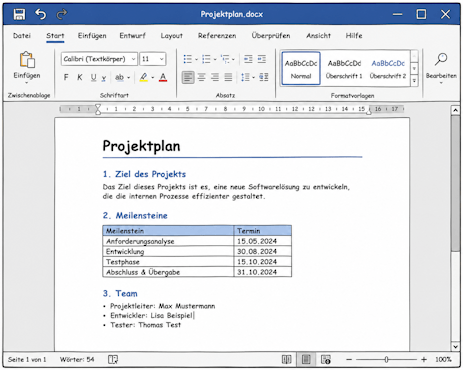Viewport: 463px width, 370px height.
Task: Apply the red font color
Action: 163,77
